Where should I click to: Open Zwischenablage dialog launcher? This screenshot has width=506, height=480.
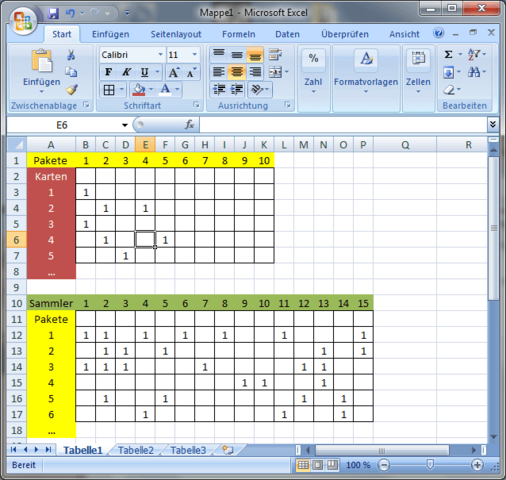[87, 105]
